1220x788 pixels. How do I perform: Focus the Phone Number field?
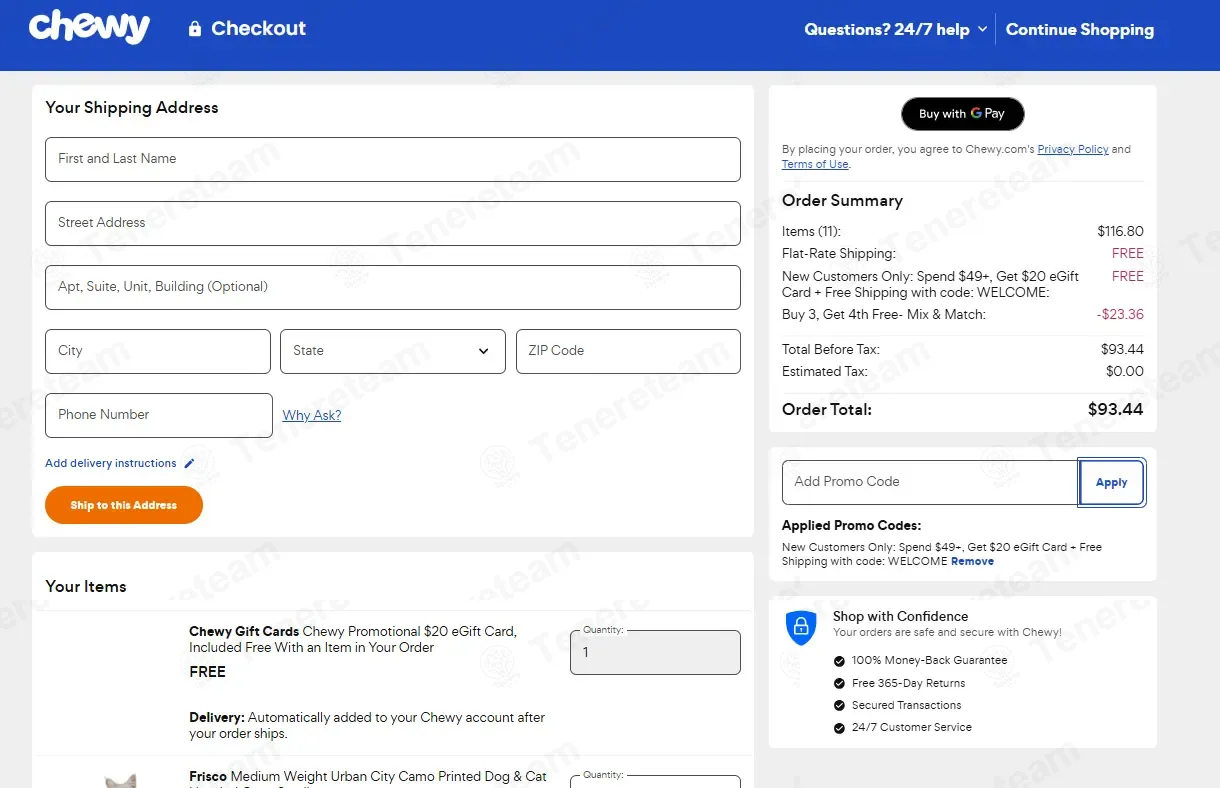[159, 415]
